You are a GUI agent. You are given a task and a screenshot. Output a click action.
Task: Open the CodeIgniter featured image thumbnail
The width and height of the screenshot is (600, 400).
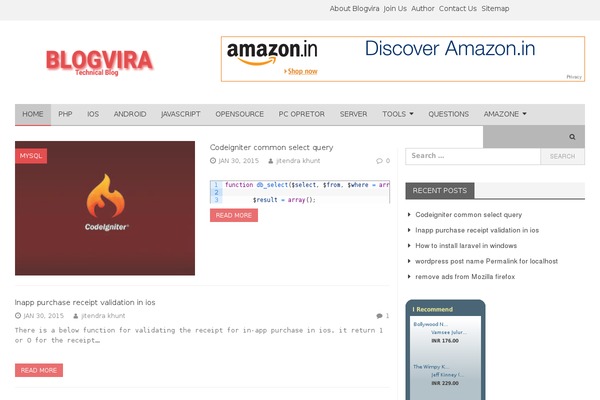pyautogui.click(x=105, y=208)
